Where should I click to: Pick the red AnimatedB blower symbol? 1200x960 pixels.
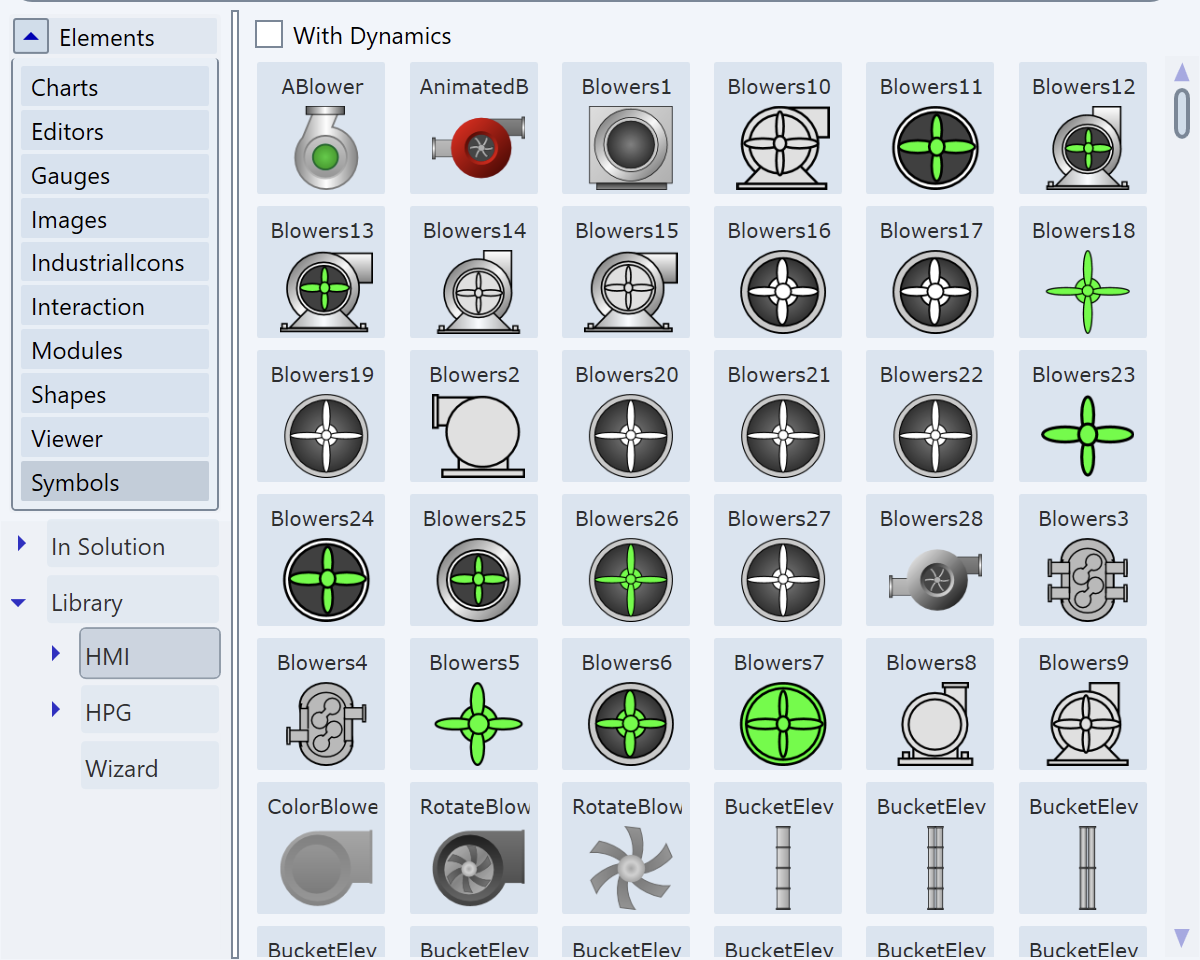[474, 128]
